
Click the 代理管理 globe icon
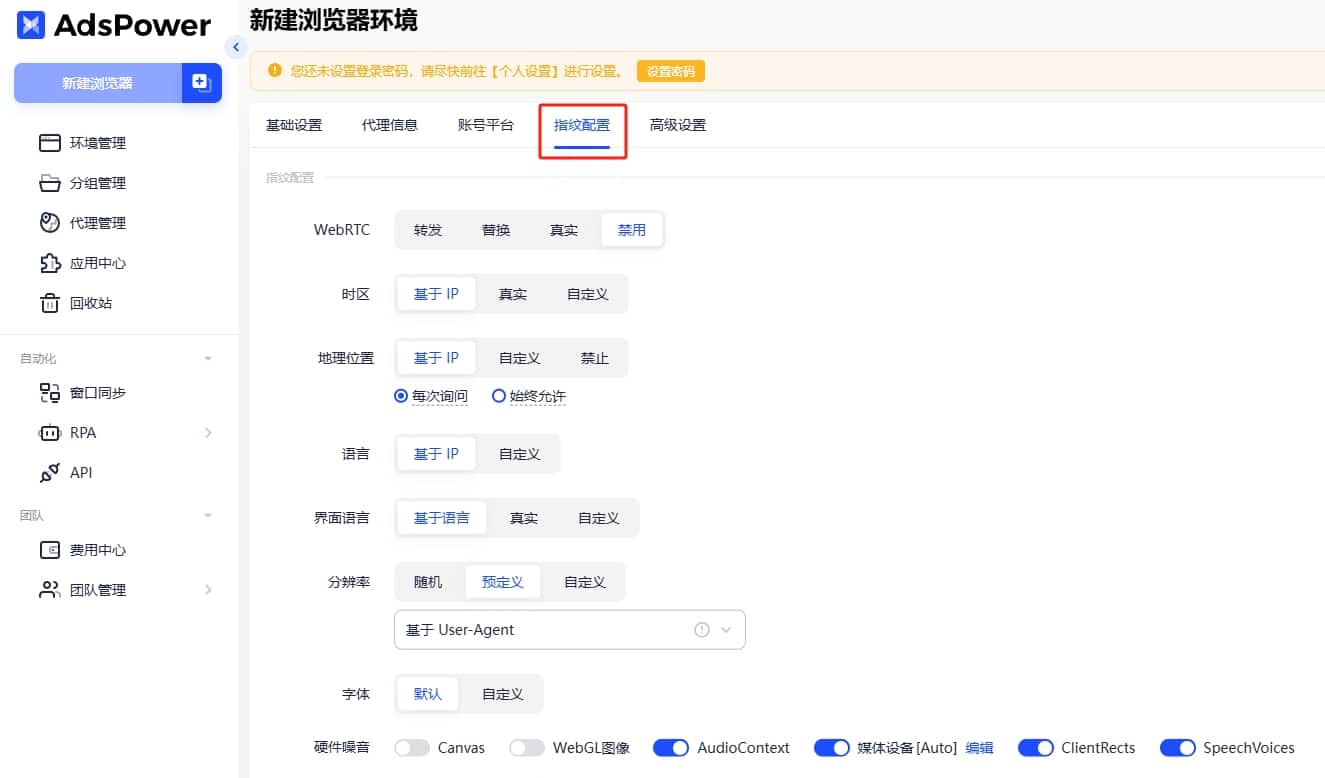click(49, 223)
